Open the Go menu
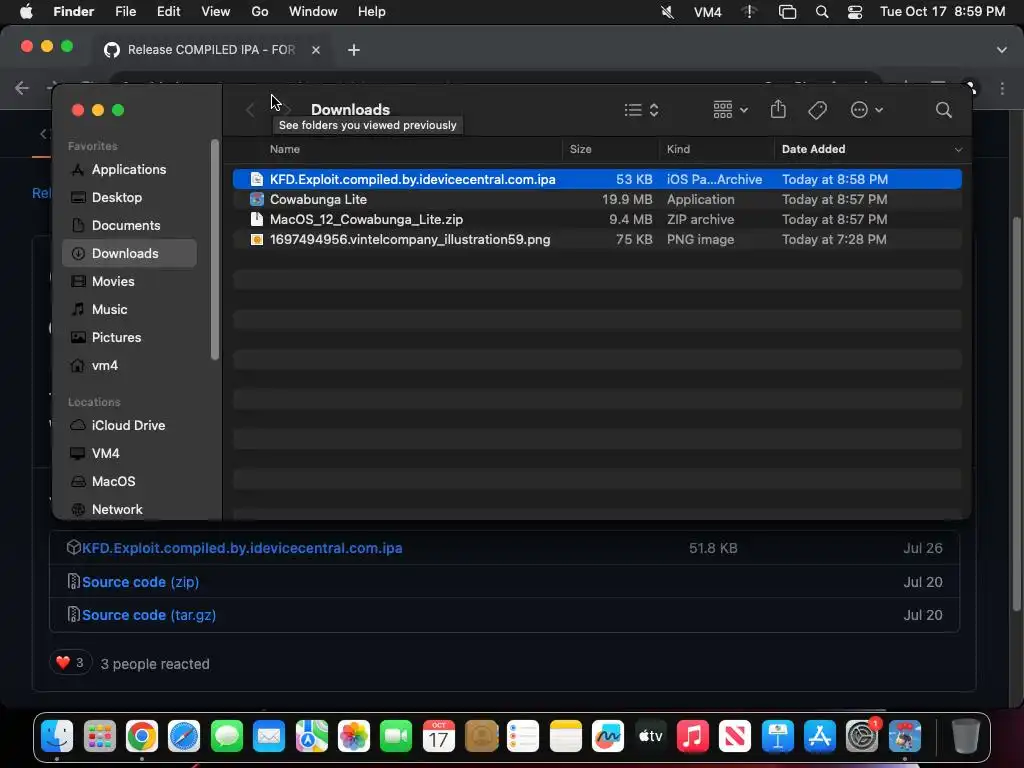The image size is (1024, 768). point(260,12)
